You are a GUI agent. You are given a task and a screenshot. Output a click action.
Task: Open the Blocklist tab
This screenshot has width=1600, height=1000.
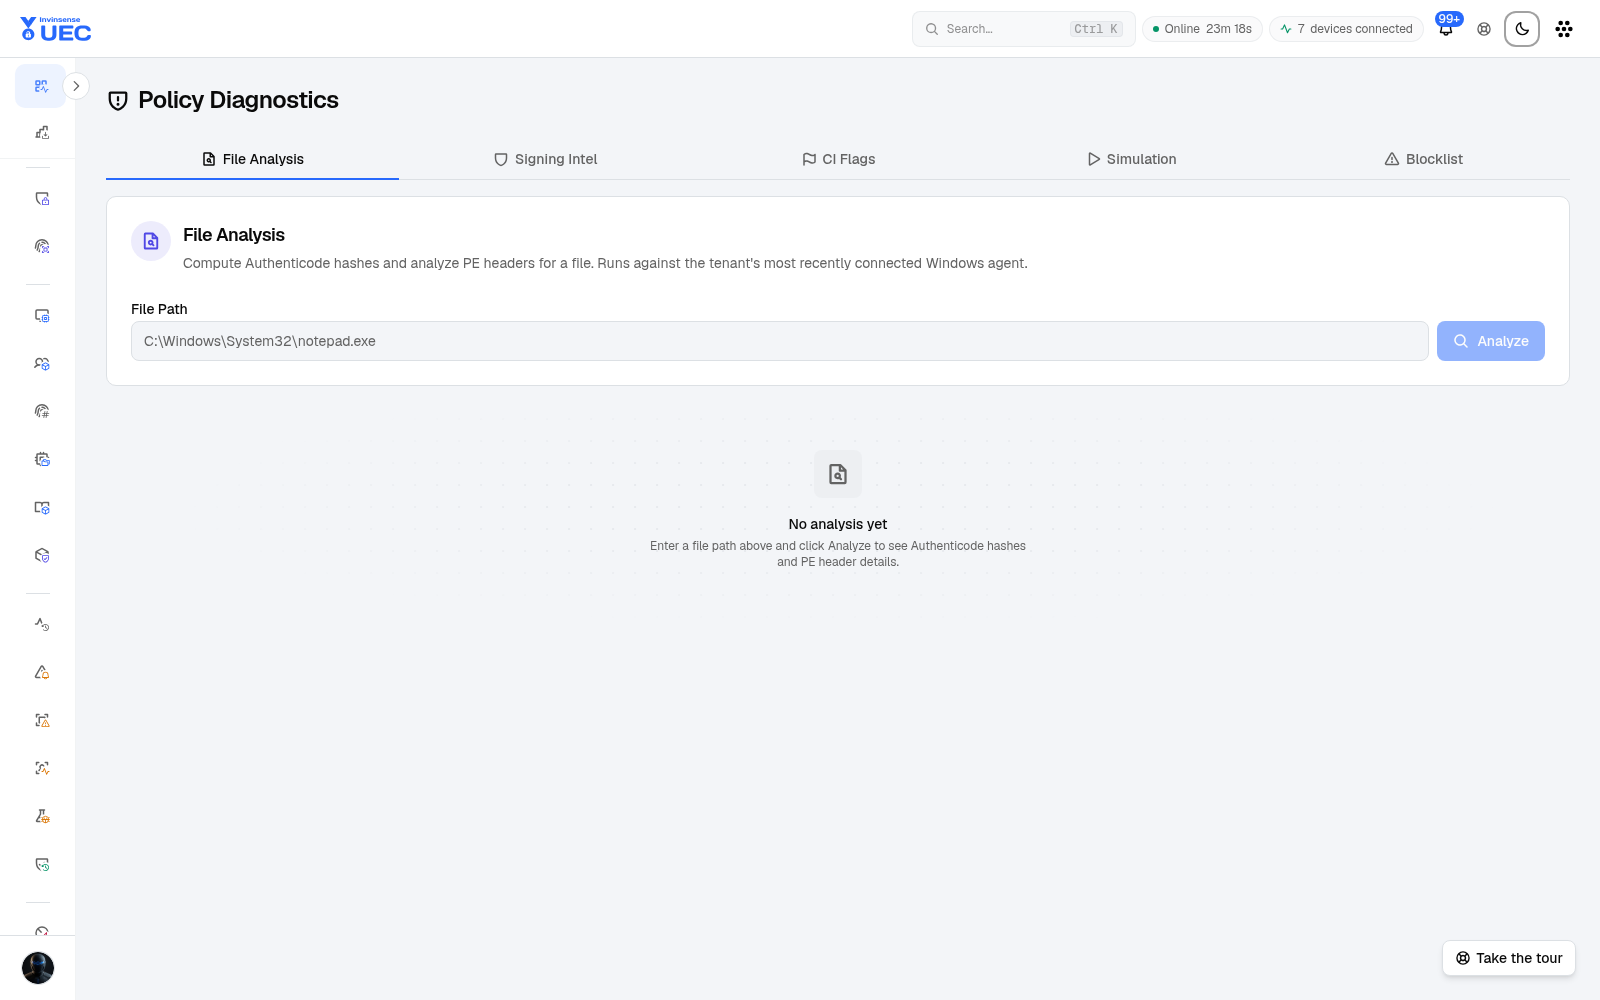pyautogui.click(x=1424, y=159)
